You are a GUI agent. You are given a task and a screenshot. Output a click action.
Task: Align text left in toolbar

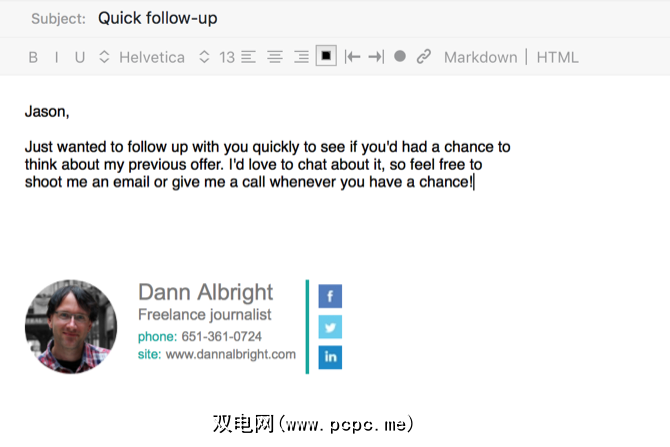click(248, 57)
